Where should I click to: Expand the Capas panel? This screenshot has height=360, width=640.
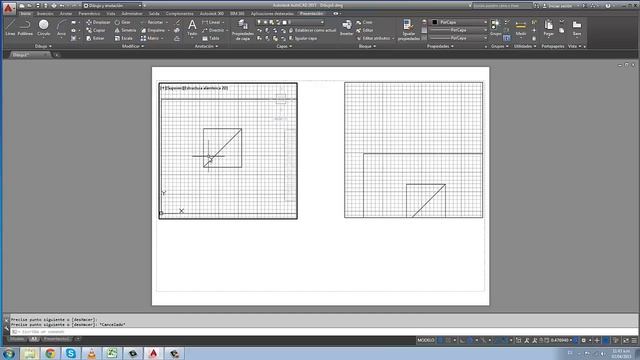[284, 46]
